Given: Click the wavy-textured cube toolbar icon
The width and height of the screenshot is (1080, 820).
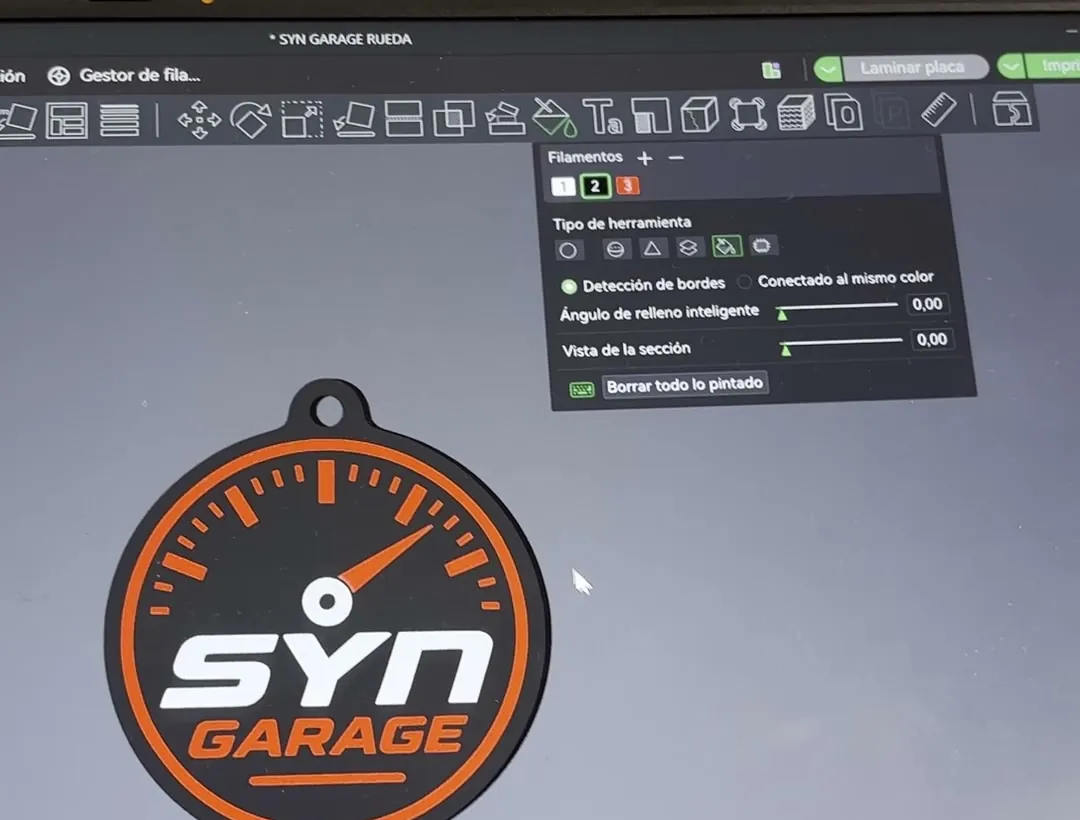Looking at the screenshot, I should point(796,113).
